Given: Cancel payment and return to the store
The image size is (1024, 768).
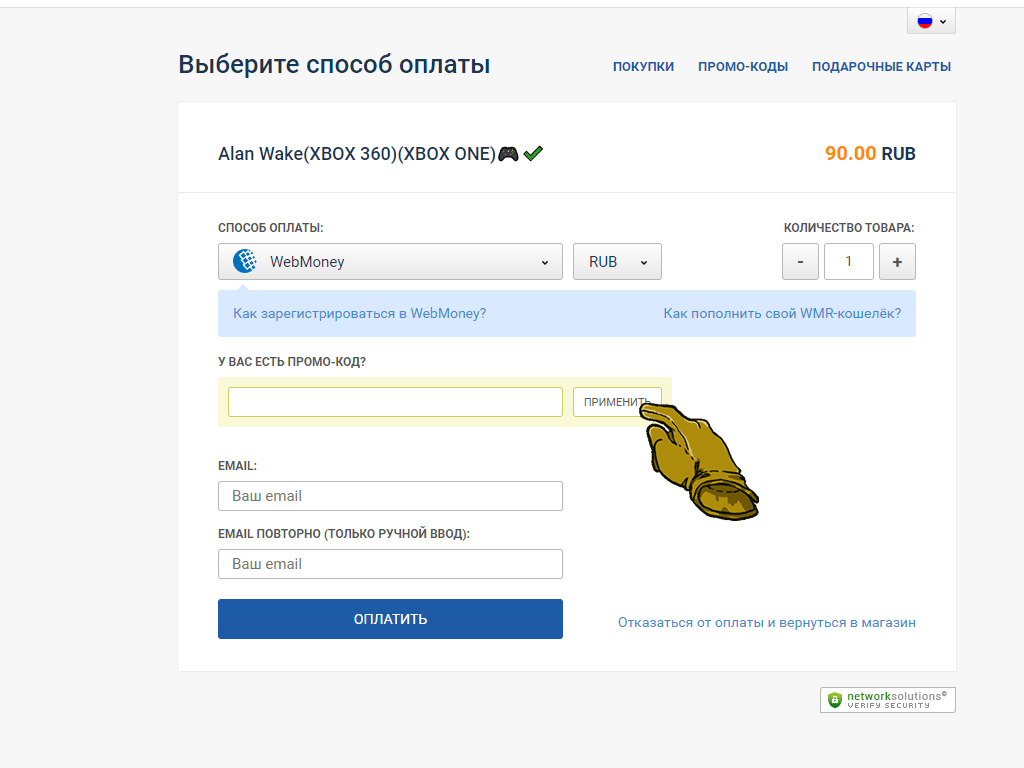Looking at the screenshot, I should click(x=766, y=622).
